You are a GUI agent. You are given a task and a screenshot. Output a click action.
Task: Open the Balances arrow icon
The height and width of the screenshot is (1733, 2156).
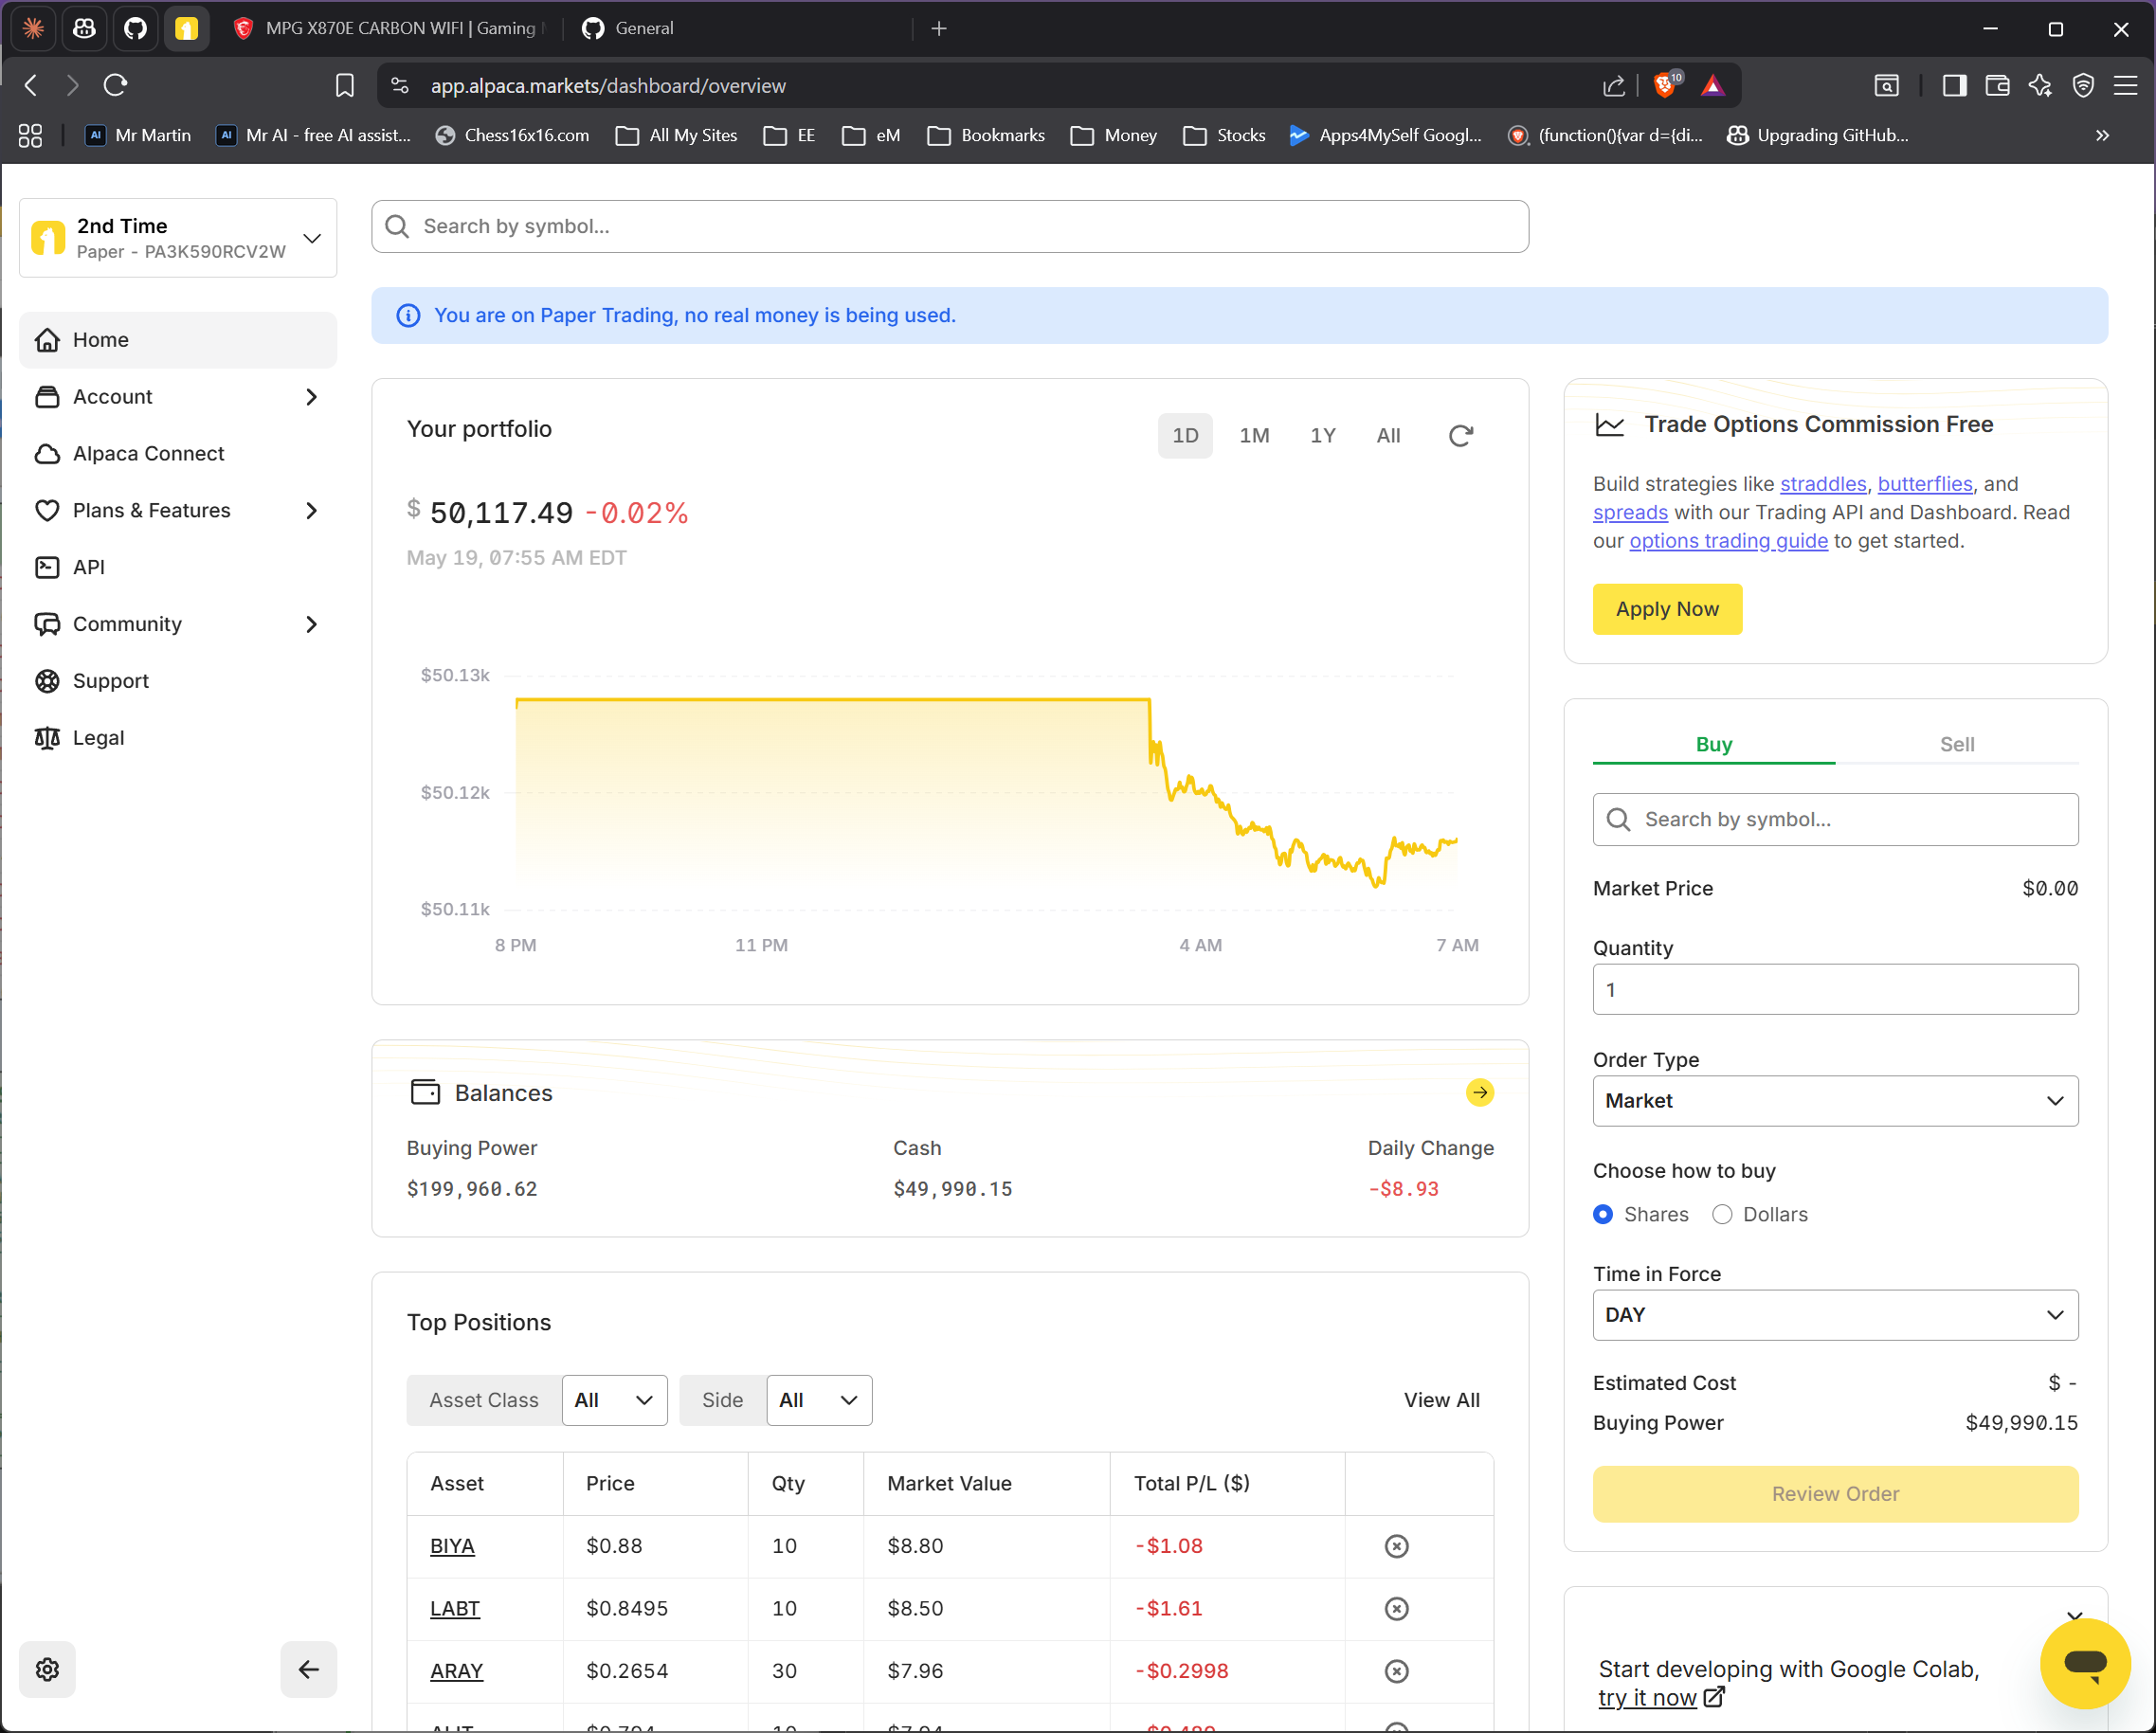(1480, 1092)
